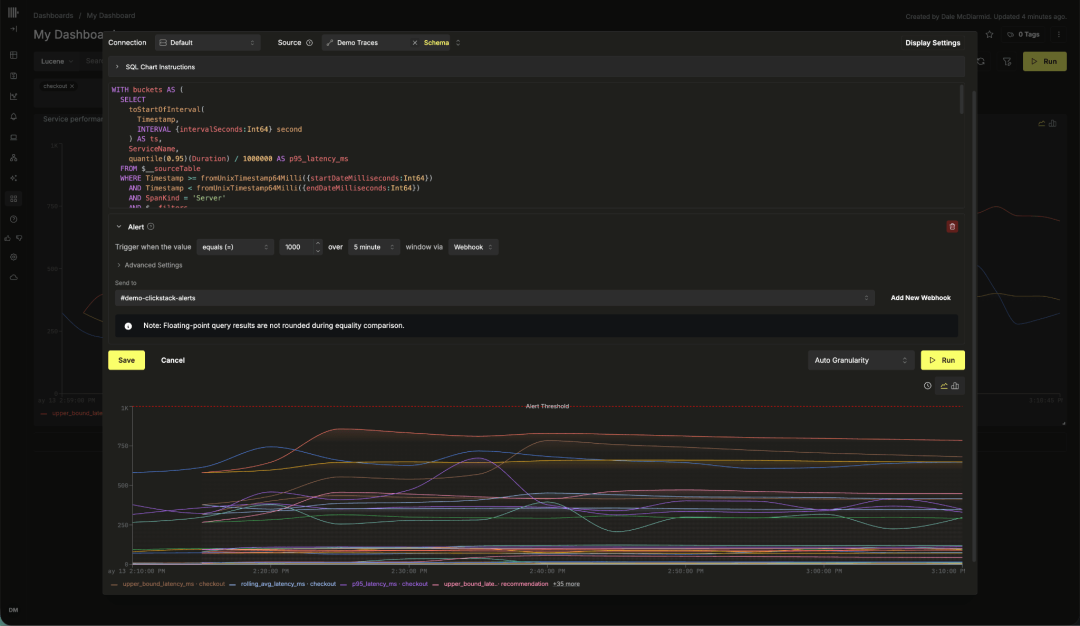Delete the alert with the red trash icon
Viewport: 1080px width, 626px height.
[x=952, y=227]
